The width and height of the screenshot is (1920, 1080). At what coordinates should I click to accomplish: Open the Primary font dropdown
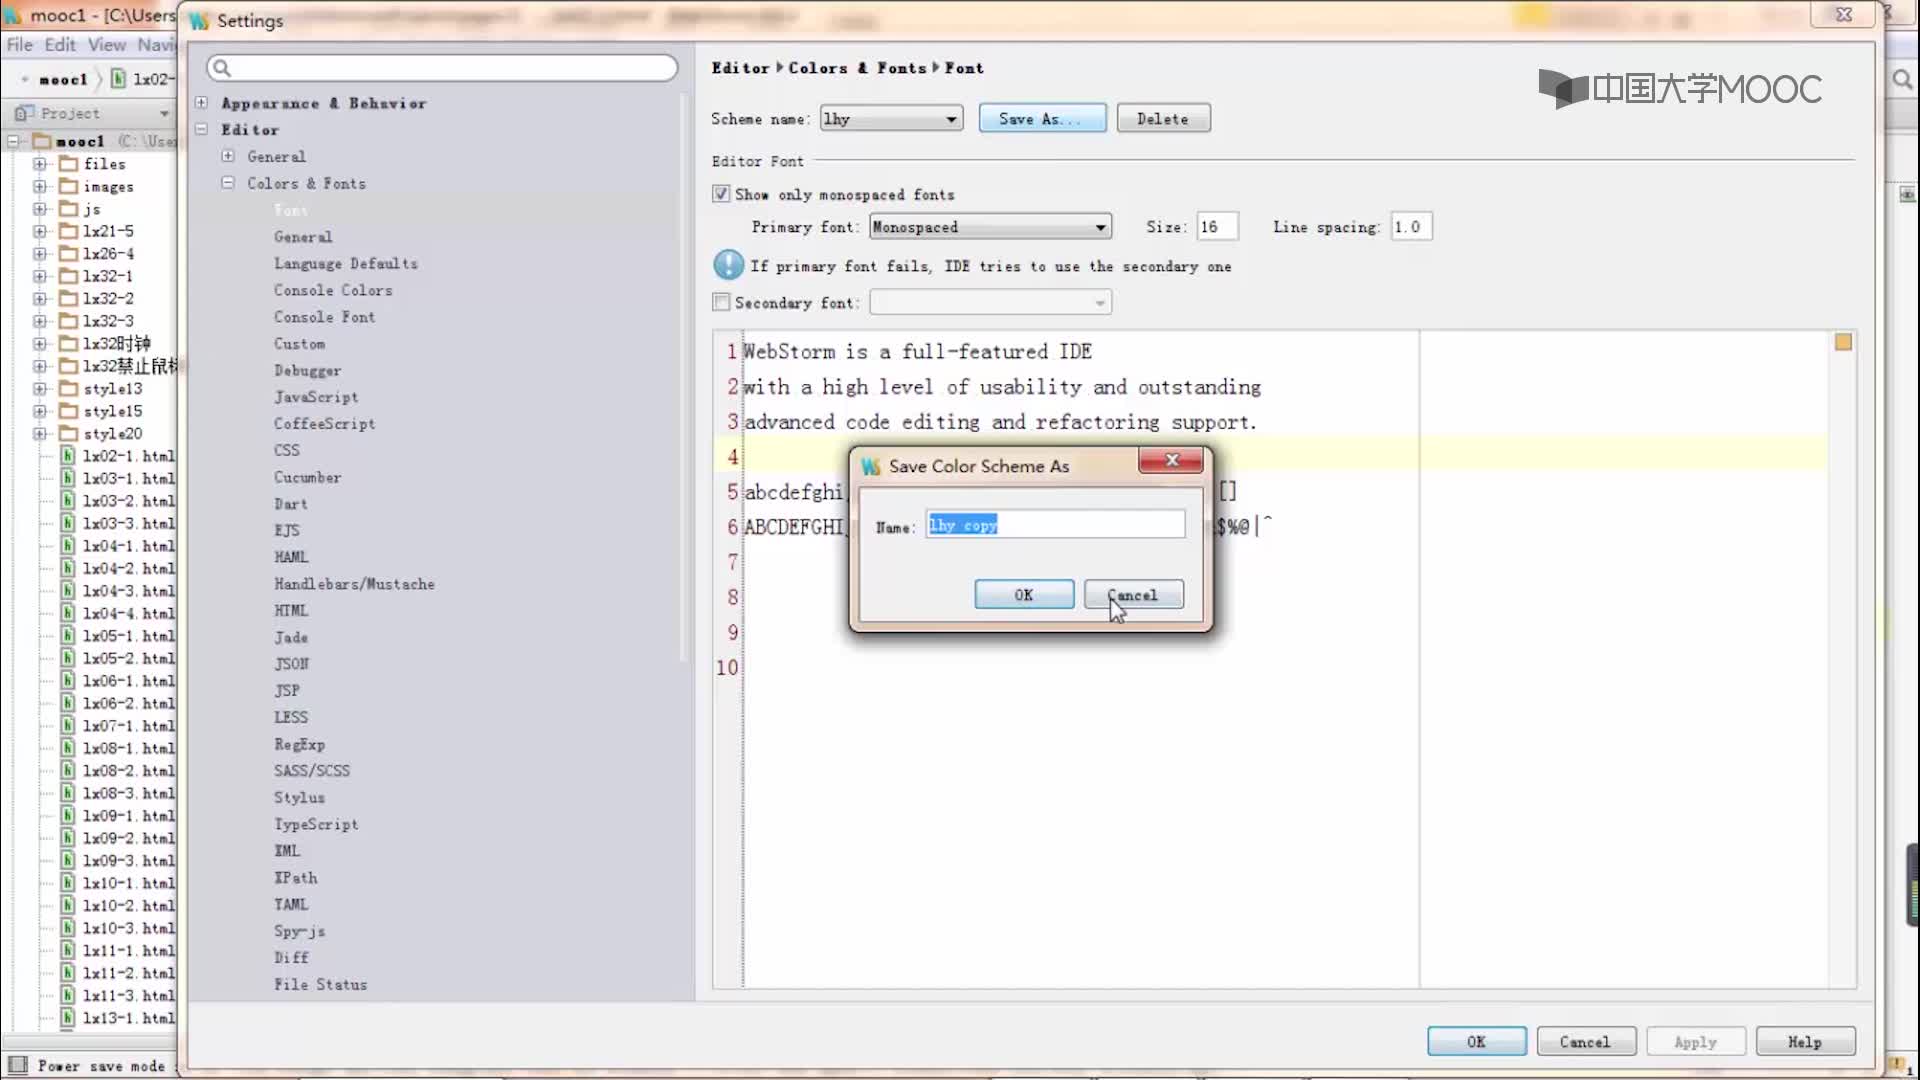pos(990,227)
